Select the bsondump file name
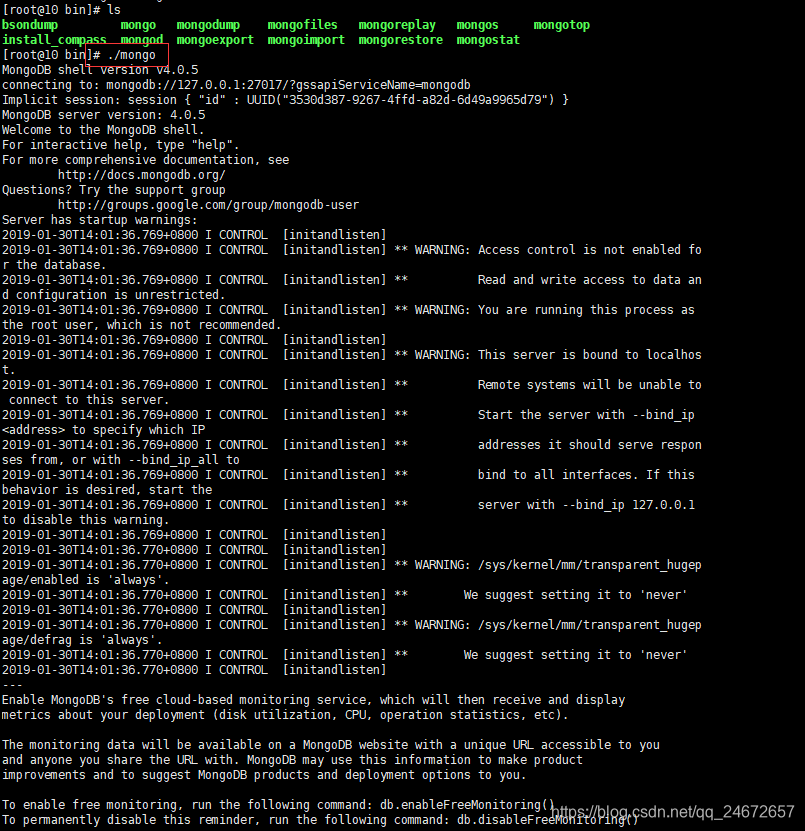805x831 pixels. pyautogui.click(x=30, y=25)
